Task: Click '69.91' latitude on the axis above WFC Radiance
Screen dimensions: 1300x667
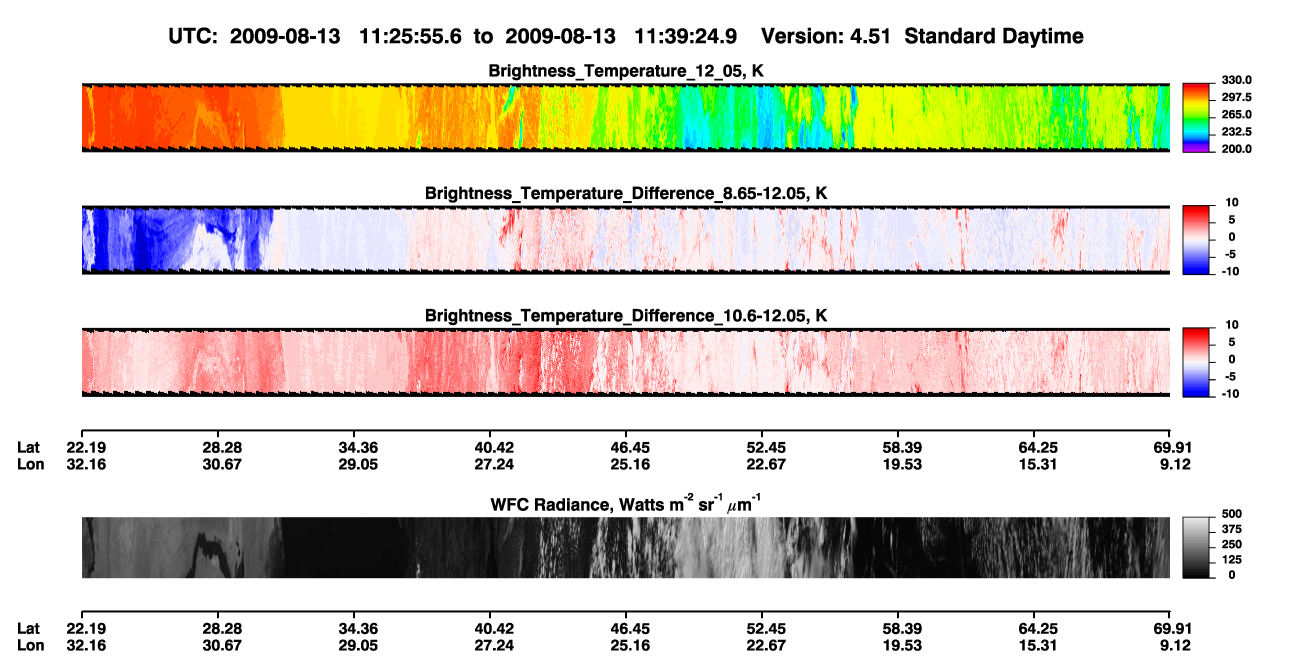Action: (1172, 448)
